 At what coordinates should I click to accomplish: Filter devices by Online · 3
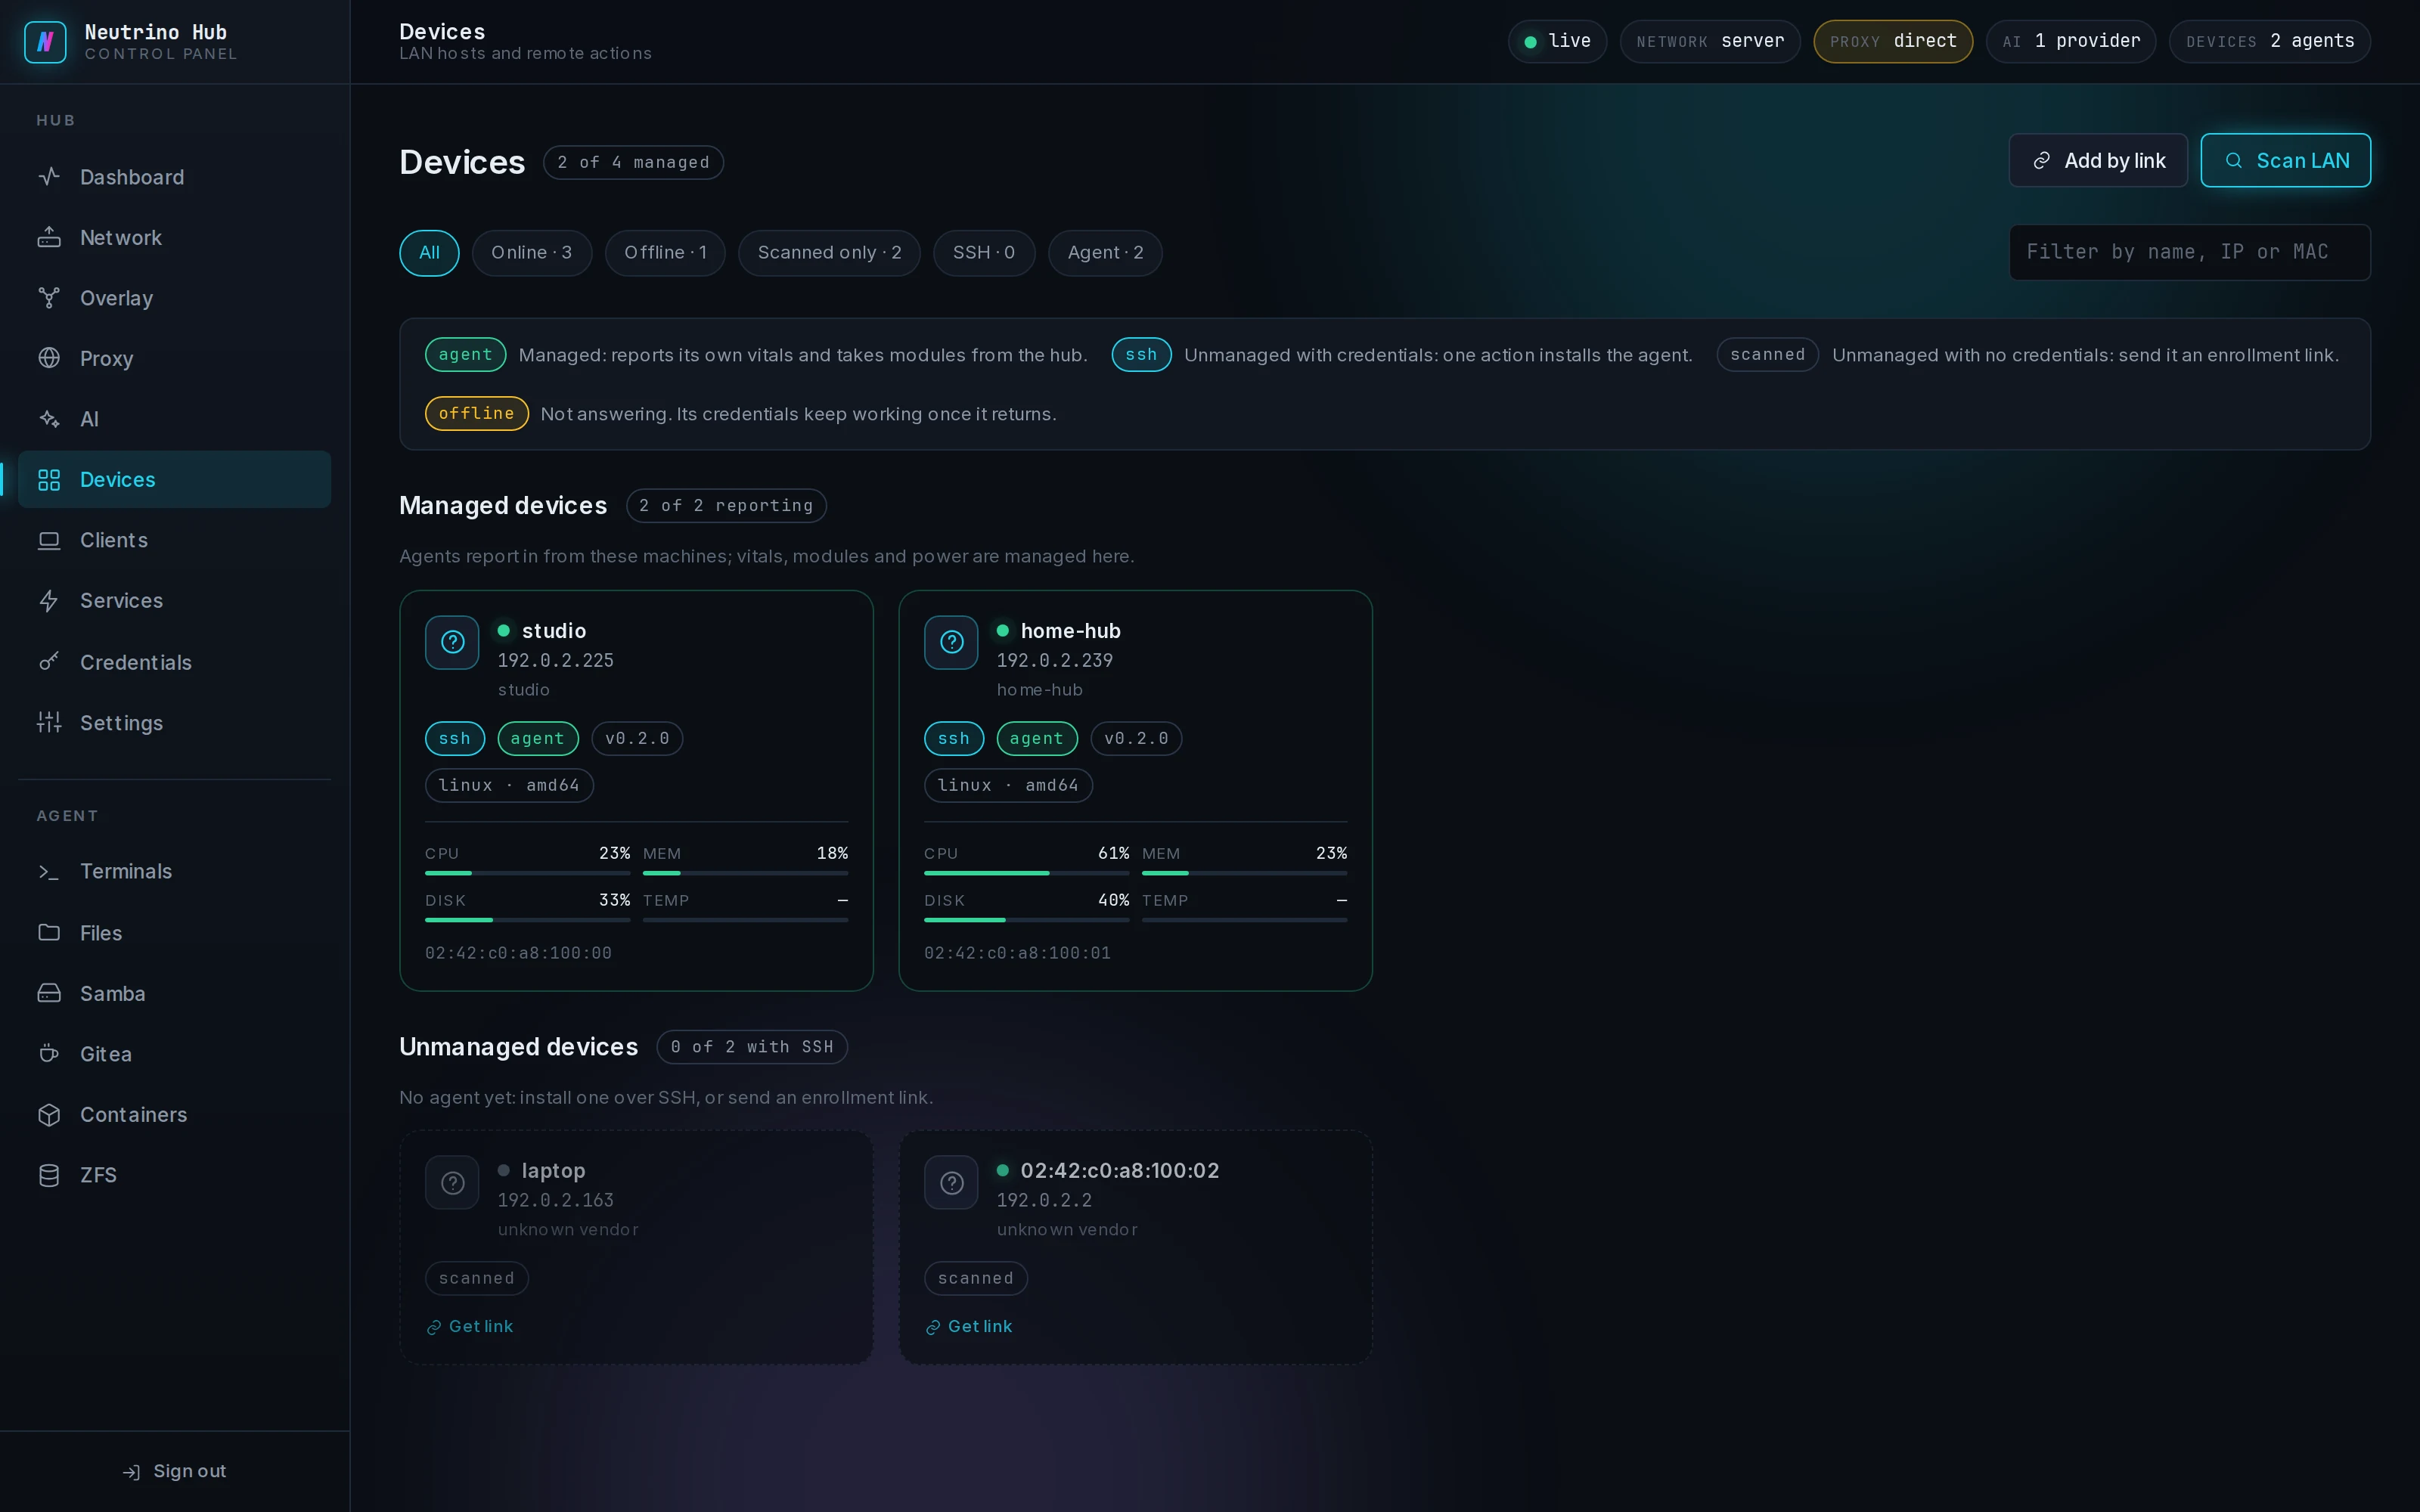(532, 253)
